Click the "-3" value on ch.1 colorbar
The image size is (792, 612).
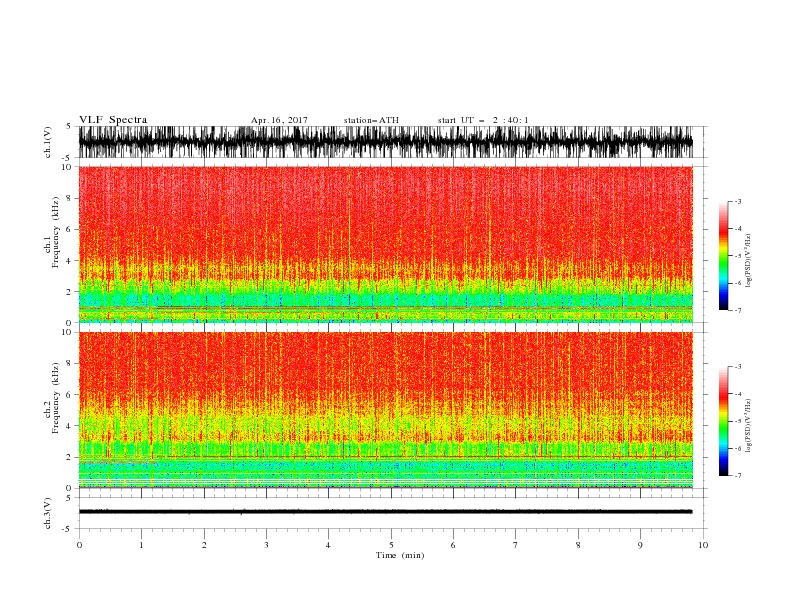tap(738, 201)
